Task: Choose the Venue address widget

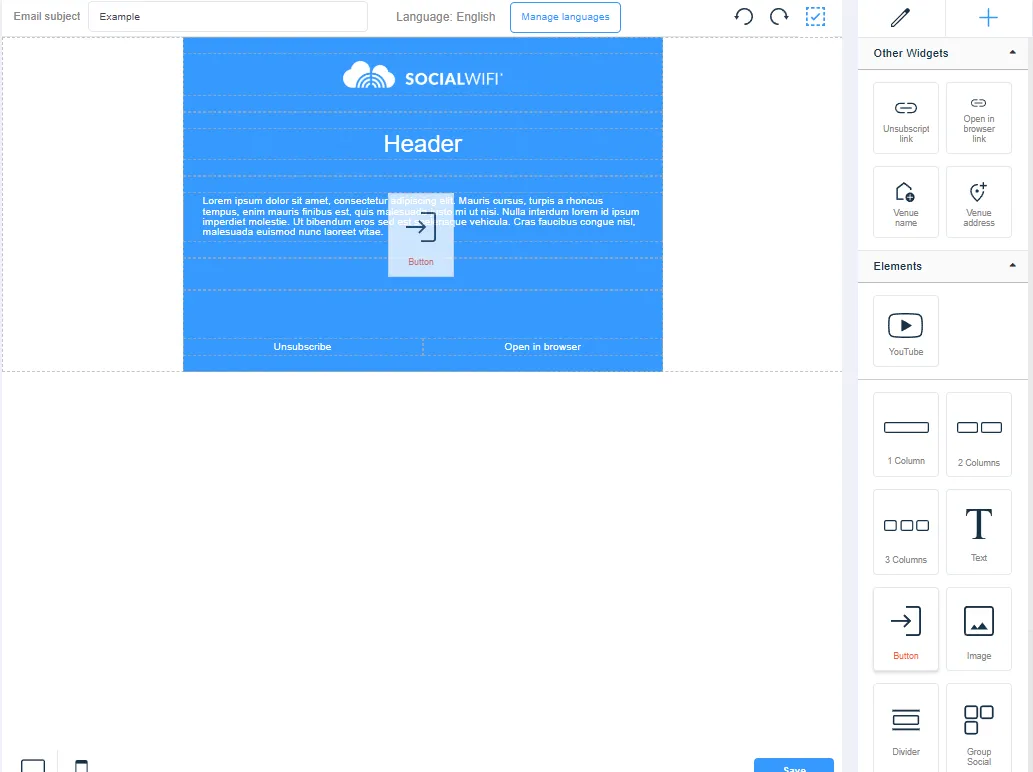Action: point(979,202)
